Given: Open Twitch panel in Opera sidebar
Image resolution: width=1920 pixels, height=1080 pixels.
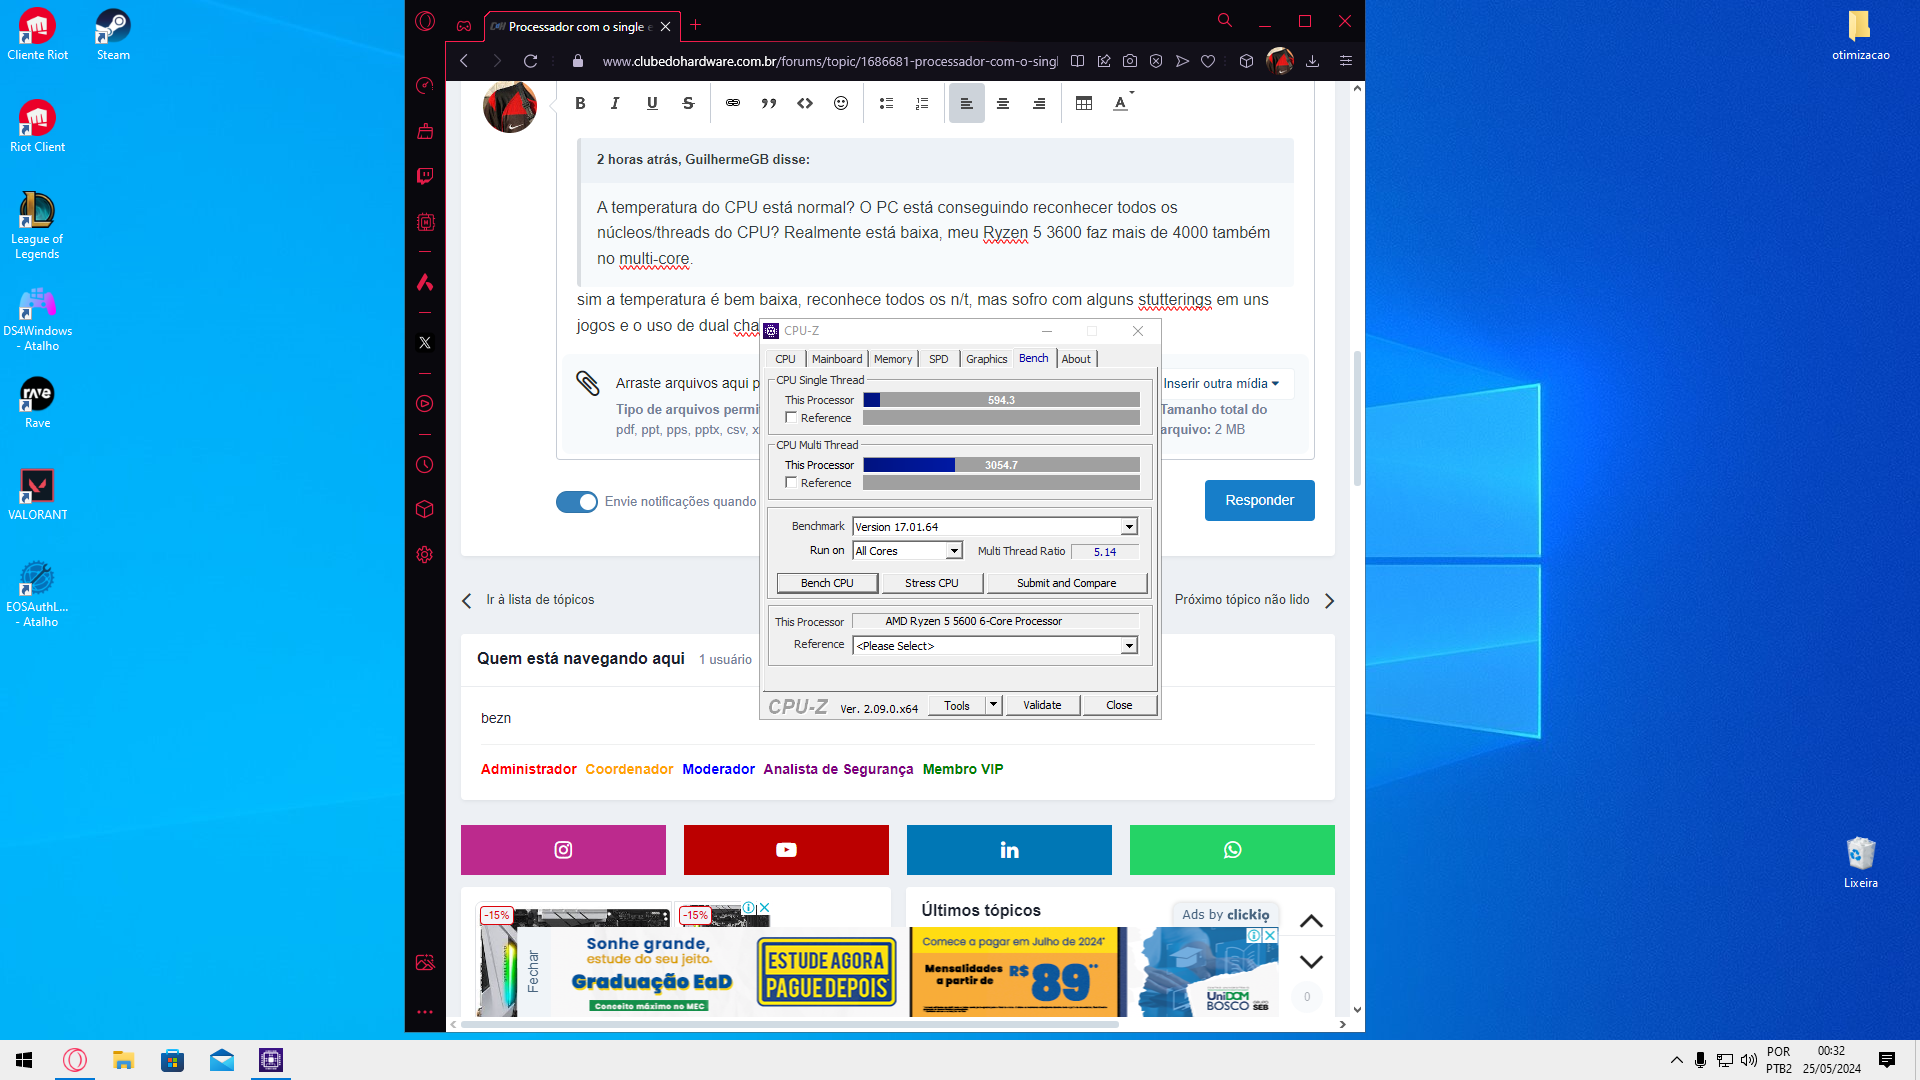Looking at the screenshot, I should click(425, 176).
